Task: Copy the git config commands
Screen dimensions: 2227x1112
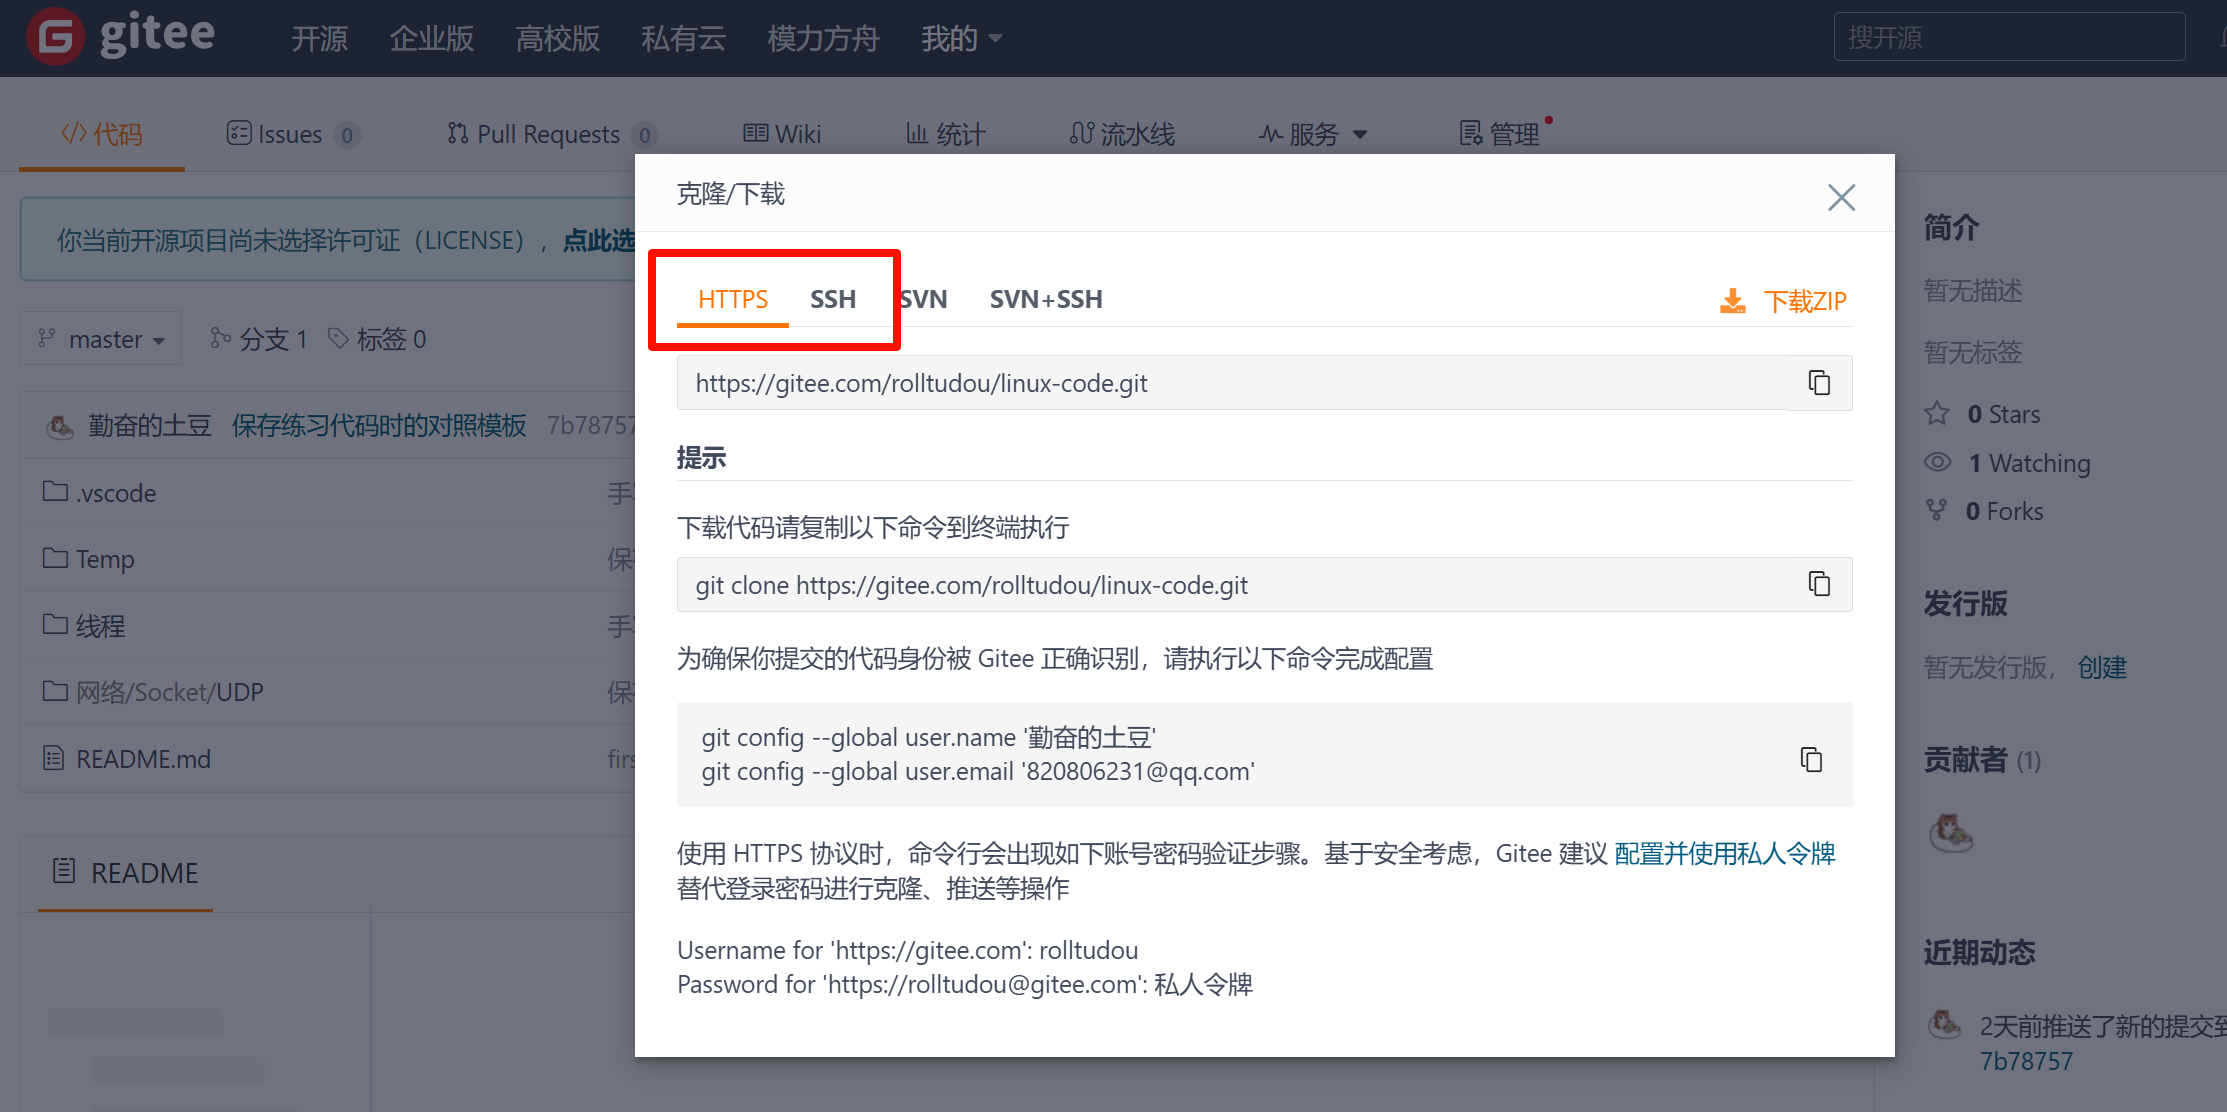Action: (x=1811, y=759)
